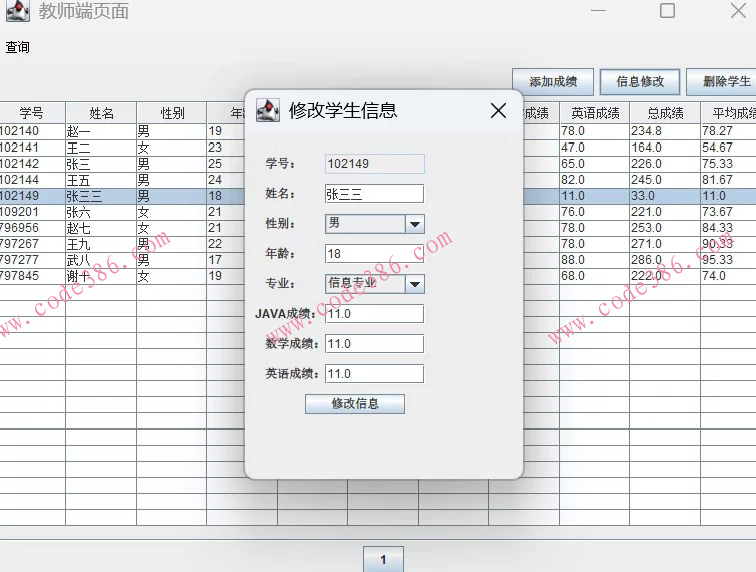Open the 查询 menu
The width and height of the screenshot is (756, 572).
[x=17, y=47]
